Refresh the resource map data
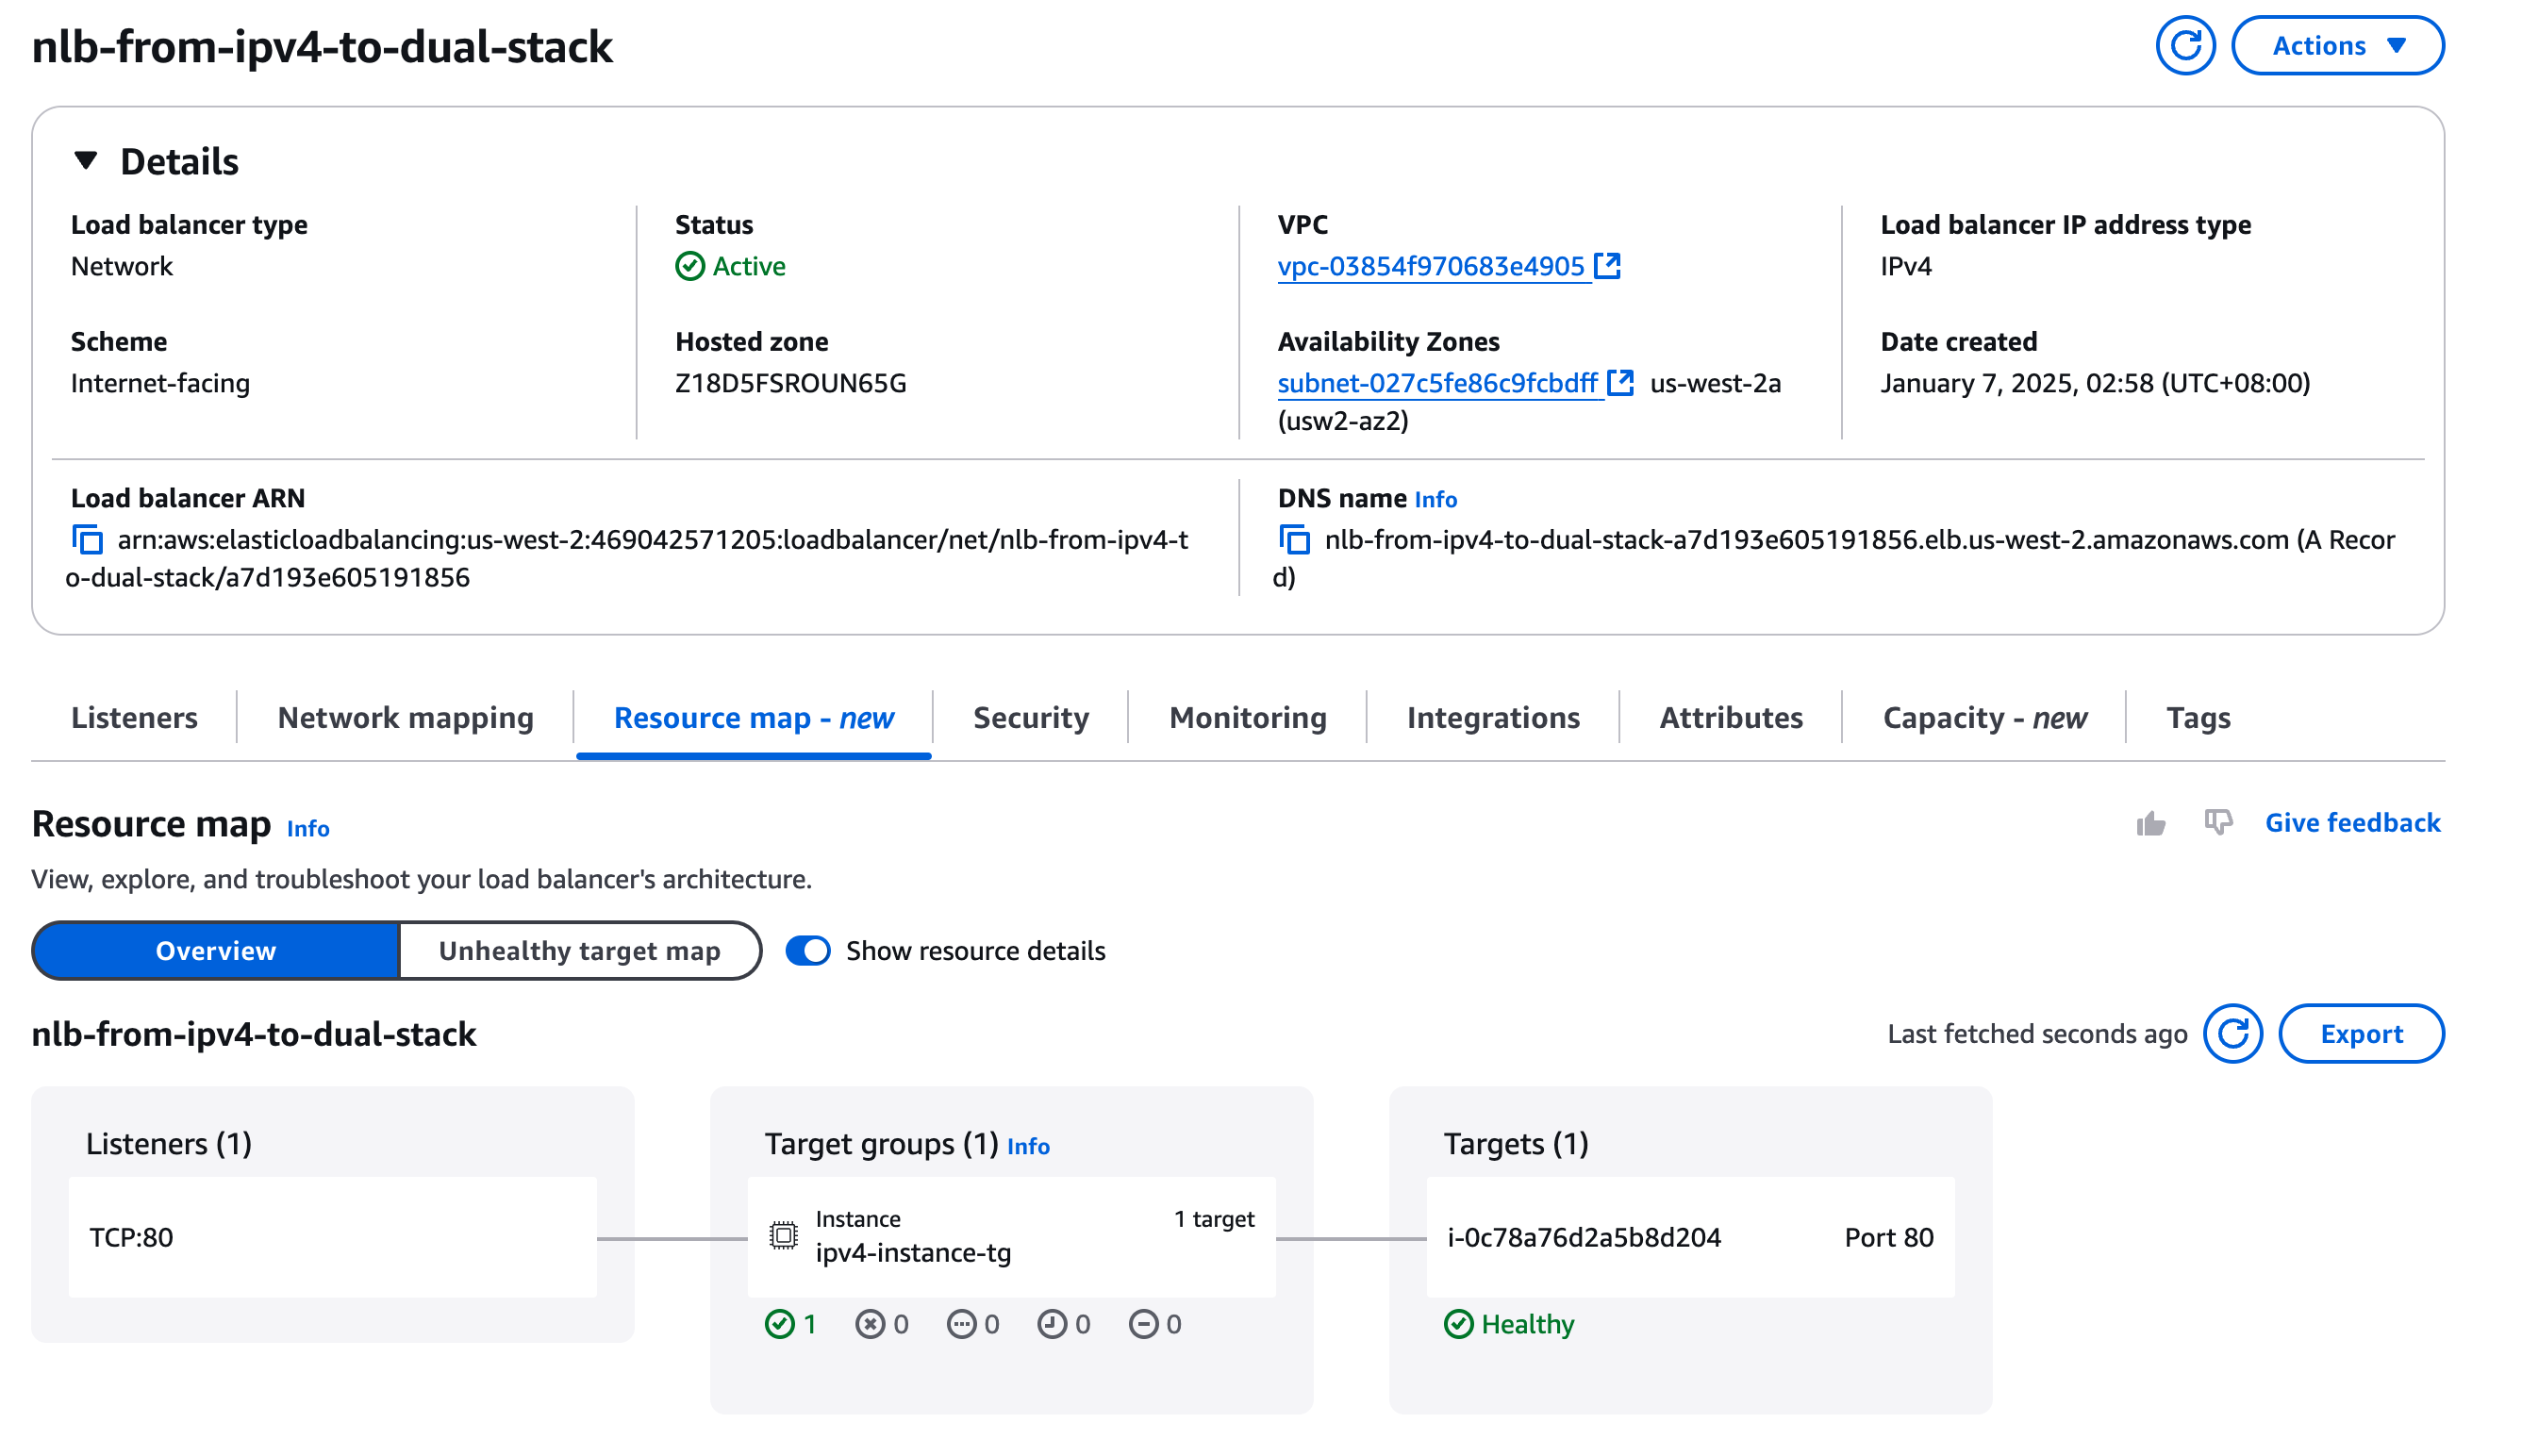Image resolution: width=2522 pixels, height=1456 pixels. click(2232, 1034)
